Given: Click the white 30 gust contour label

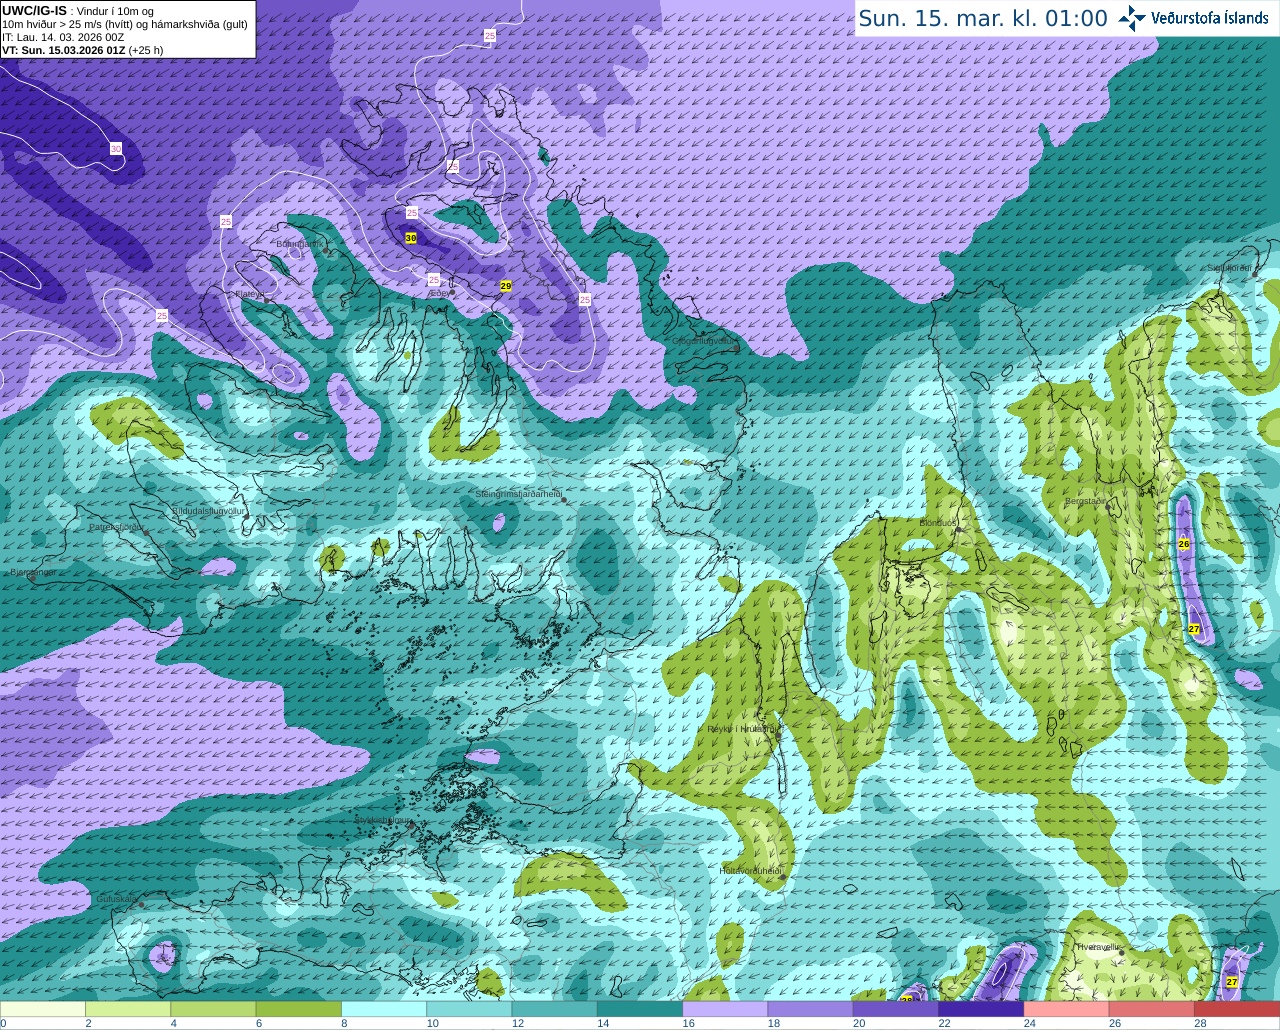Looking at the screenshot, I should (116, 149).
